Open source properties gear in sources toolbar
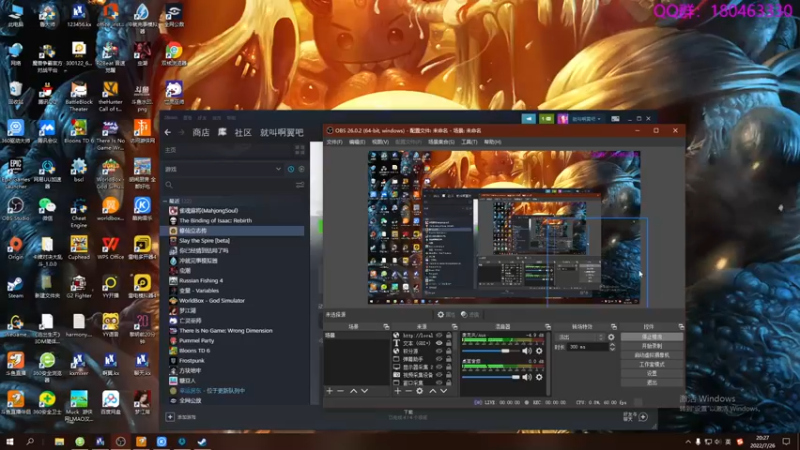The image size is (800, 450). click(x=419, y=391)
